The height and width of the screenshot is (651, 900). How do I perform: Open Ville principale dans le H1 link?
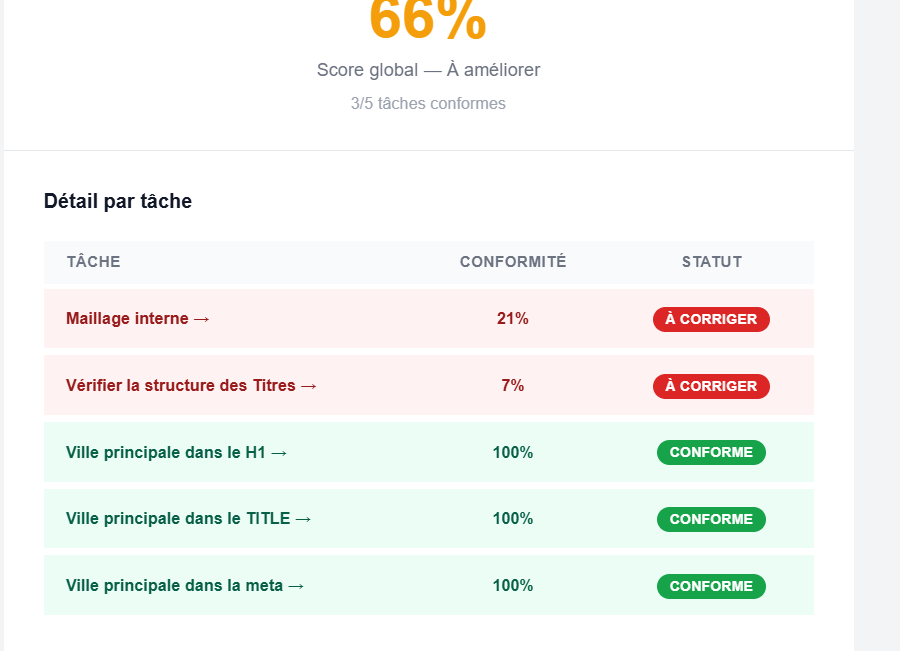point(176,452)
